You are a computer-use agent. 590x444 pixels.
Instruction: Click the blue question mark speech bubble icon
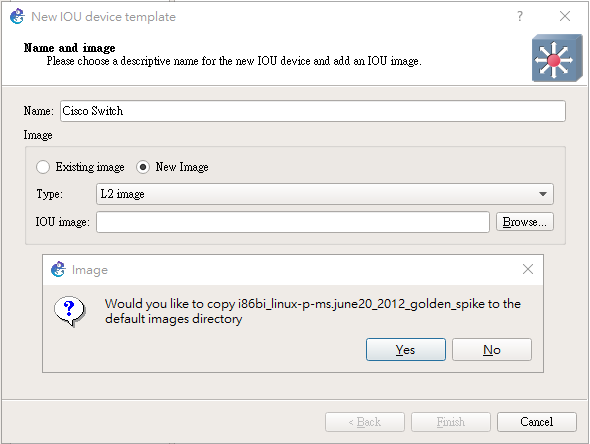pos(70,311)
